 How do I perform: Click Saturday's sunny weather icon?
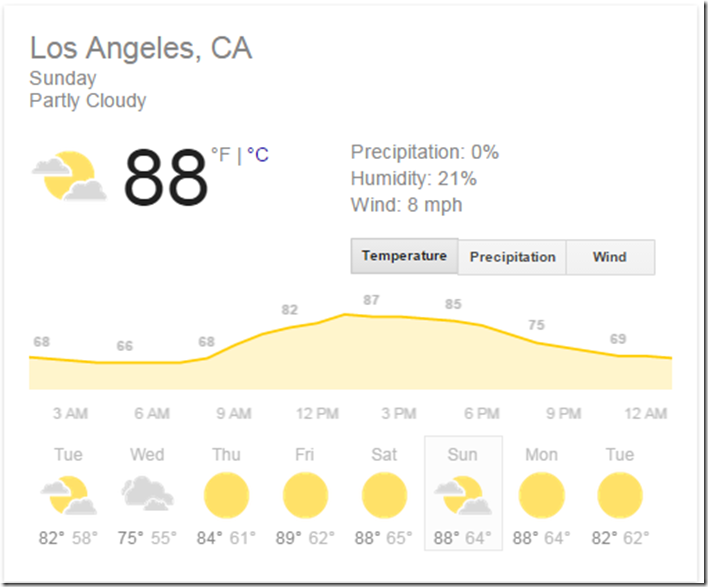(x=384, y=495)
